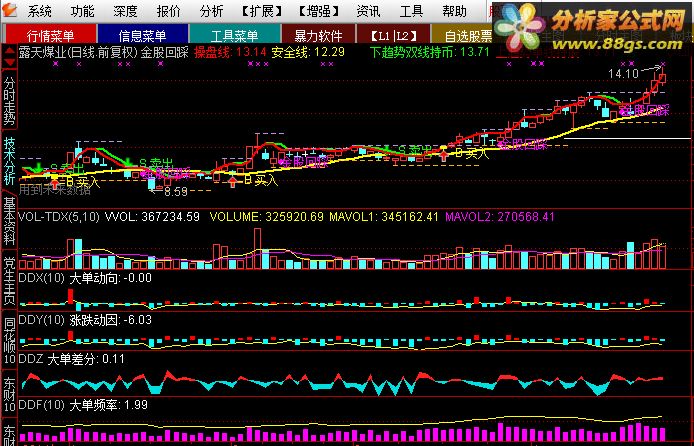The image size is (694, 446).
Task: Click the DDX(10) 大单动向 label
Action: [85, 278]
